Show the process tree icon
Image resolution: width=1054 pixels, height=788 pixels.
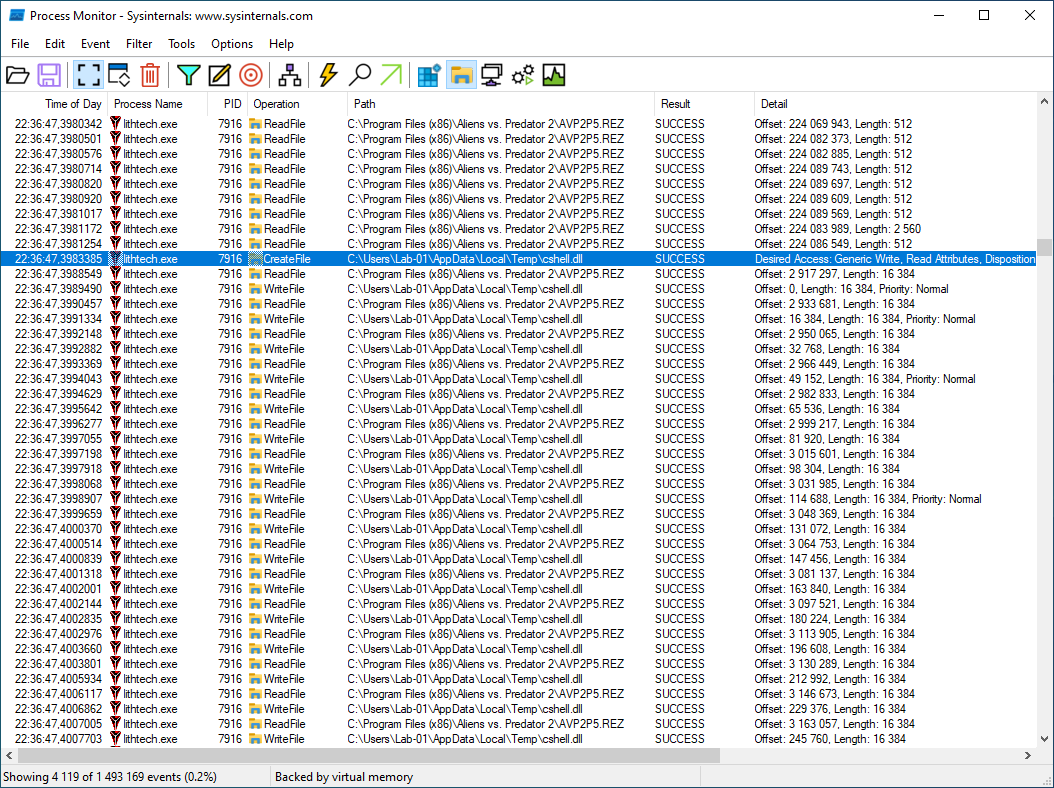point(290,75)
